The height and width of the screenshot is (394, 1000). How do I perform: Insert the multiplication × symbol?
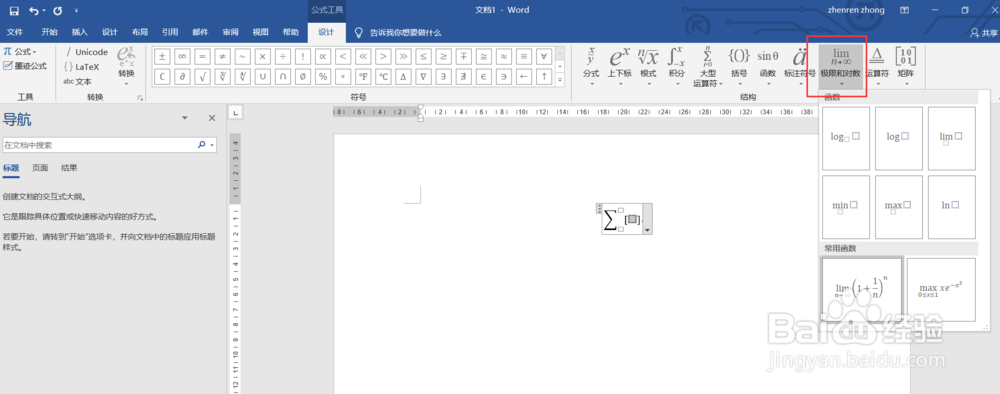coord(263,56)
